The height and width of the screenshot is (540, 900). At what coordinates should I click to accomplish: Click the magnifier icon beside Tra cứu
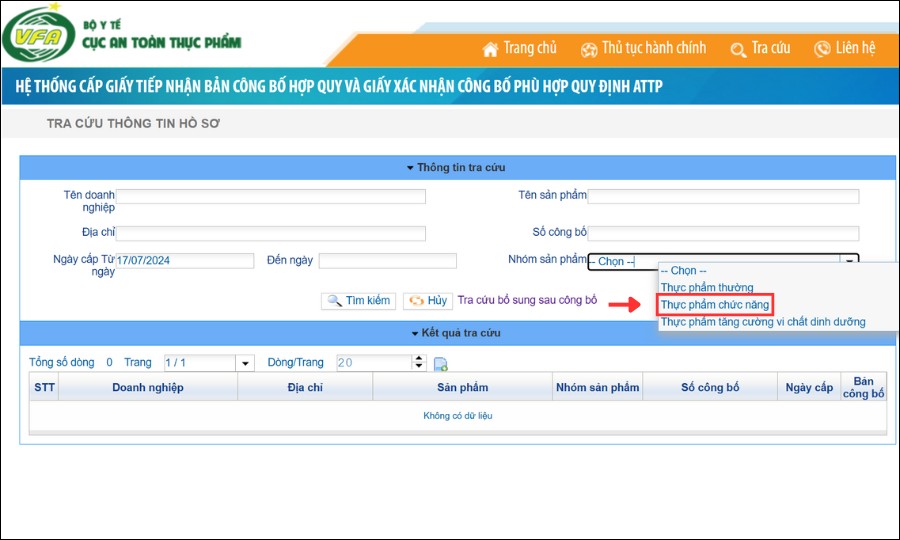pyautogui.click(x=738, y=50)
